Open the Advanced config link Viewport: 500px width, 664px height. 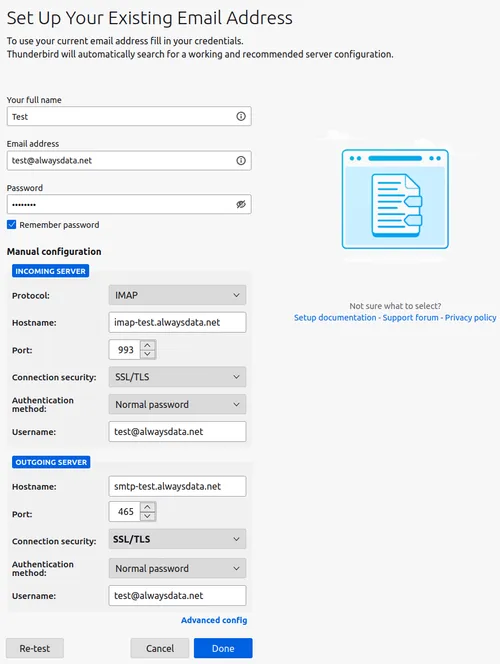tap(214, 620)
